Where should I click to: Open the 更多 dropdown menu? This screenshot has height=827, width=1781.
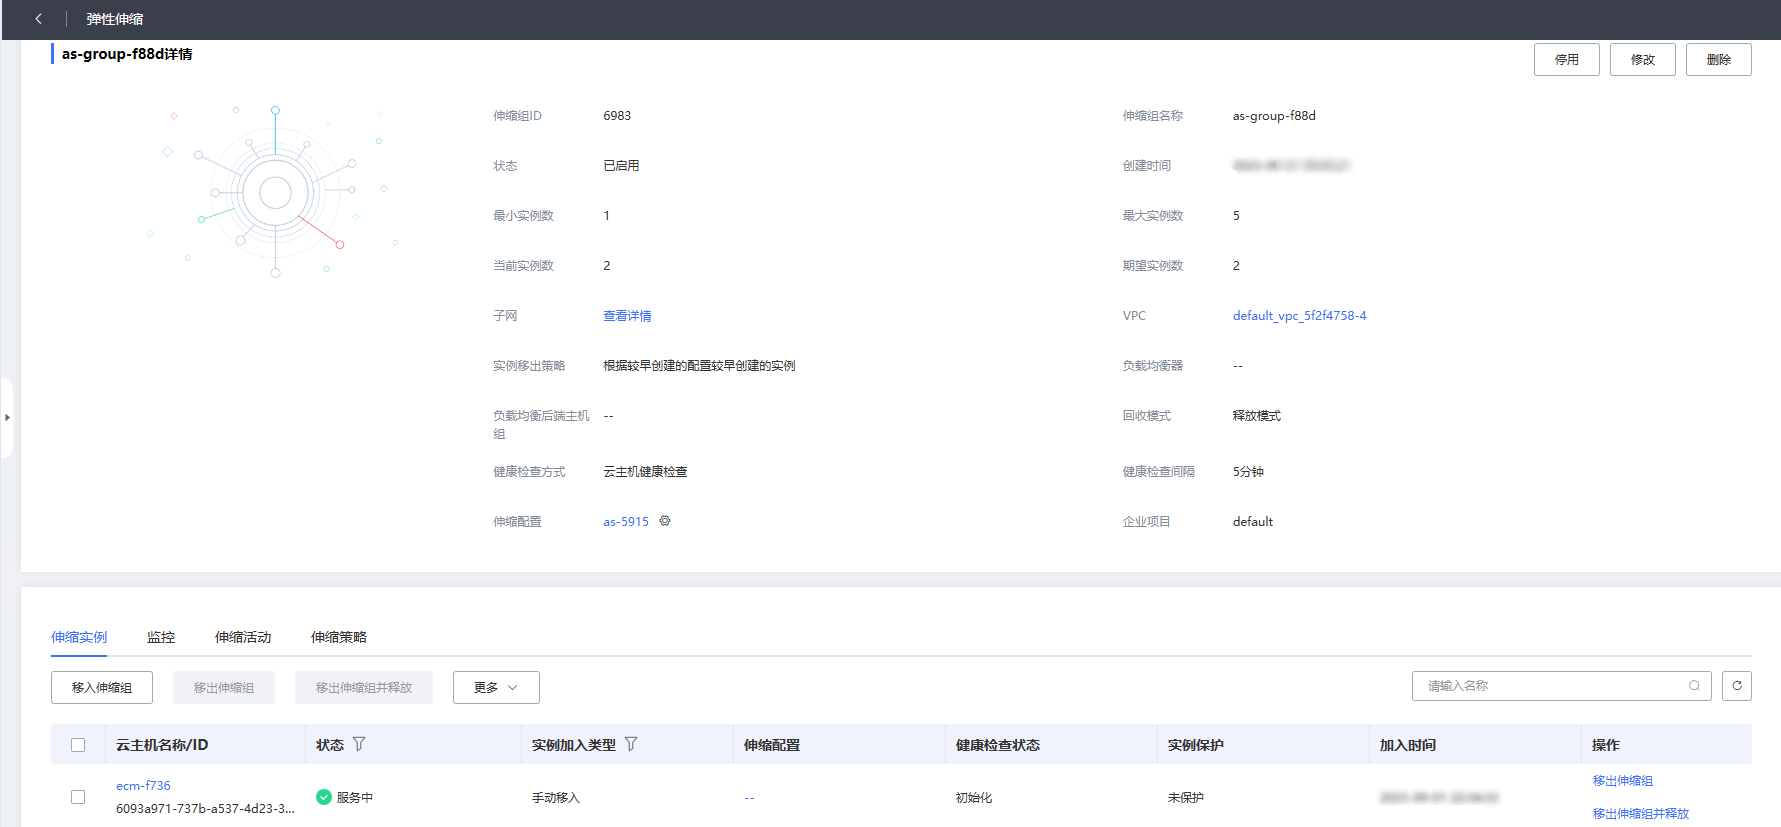tap(496, 688)
